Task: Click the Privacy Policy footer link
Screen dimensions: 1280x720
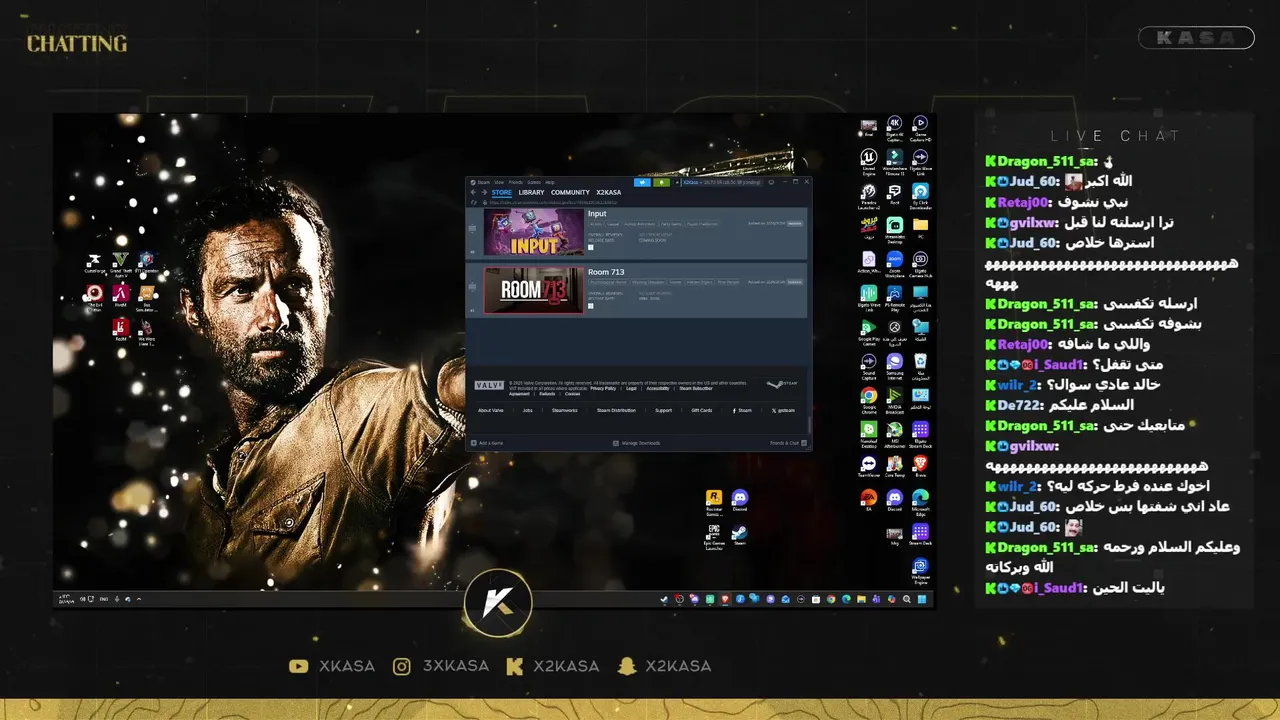Action: coord(603,389)
